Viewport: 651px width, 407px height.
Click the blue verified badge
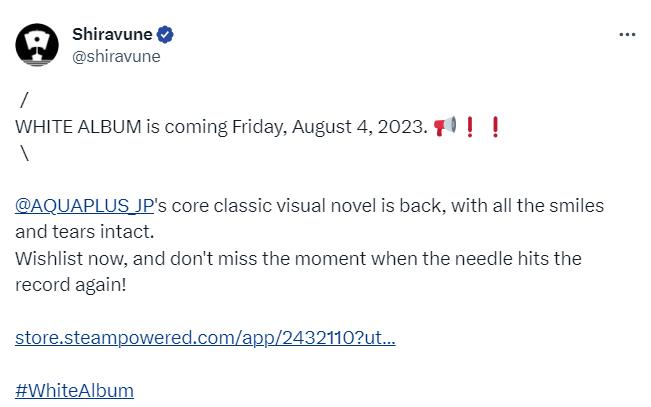(x=166, y=35)
